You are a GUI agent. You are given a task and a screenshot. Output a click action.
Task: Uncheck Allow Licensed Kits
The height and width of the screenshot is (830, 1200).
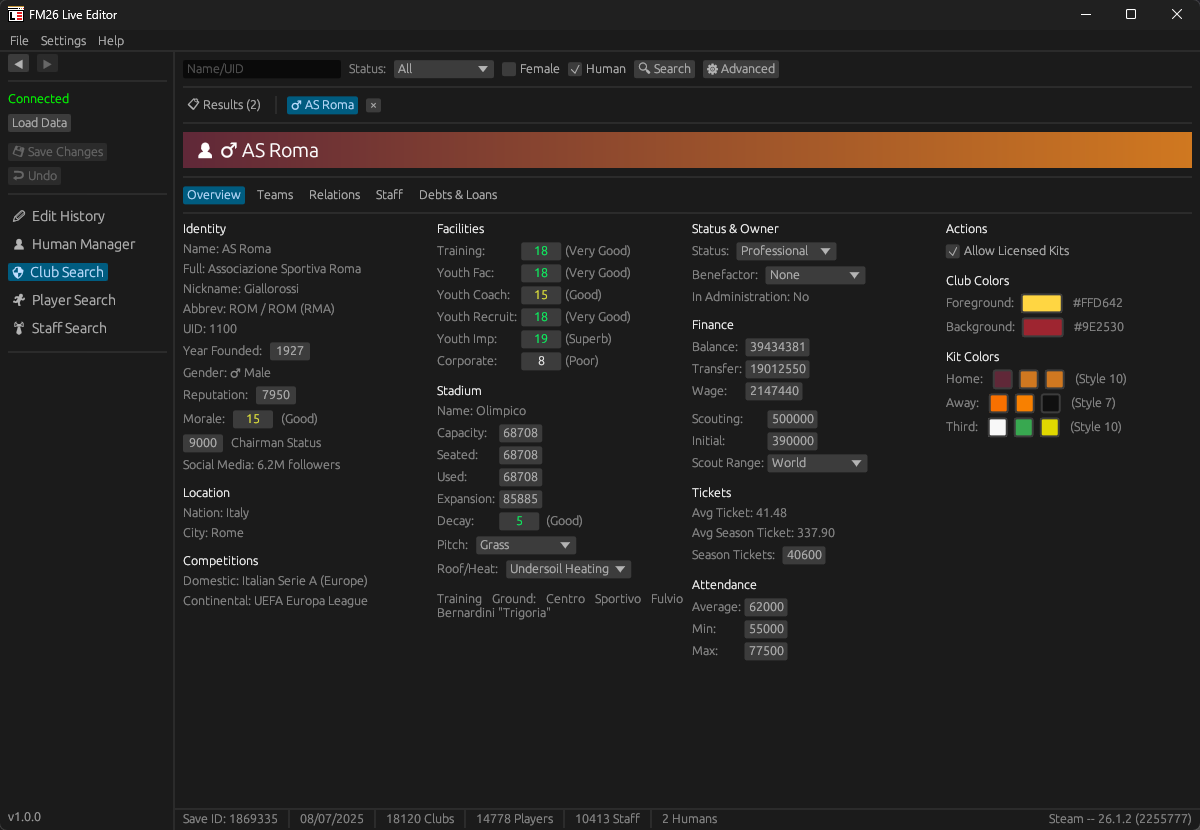(953, 251)
